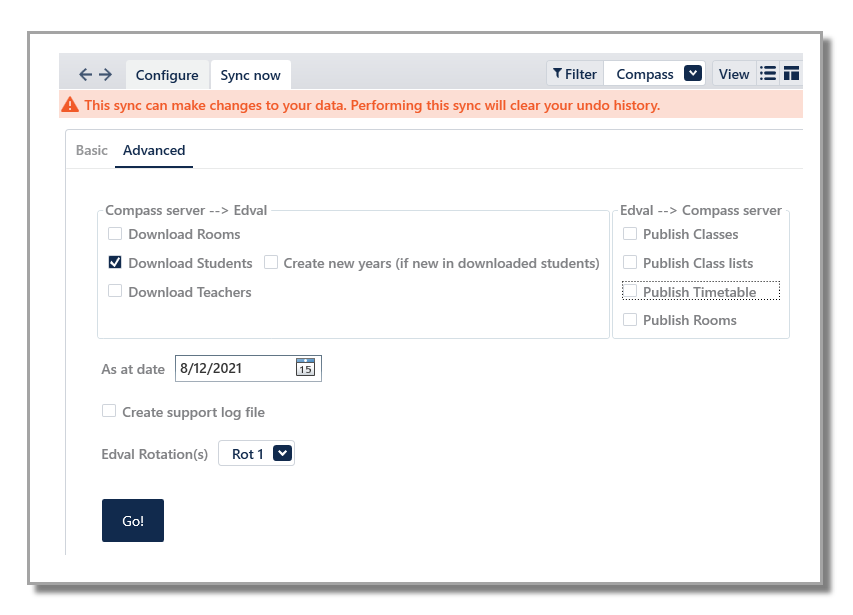853x615 pixels.
Task: Switch to table layout view icon
Action: [x=792, y=73]
